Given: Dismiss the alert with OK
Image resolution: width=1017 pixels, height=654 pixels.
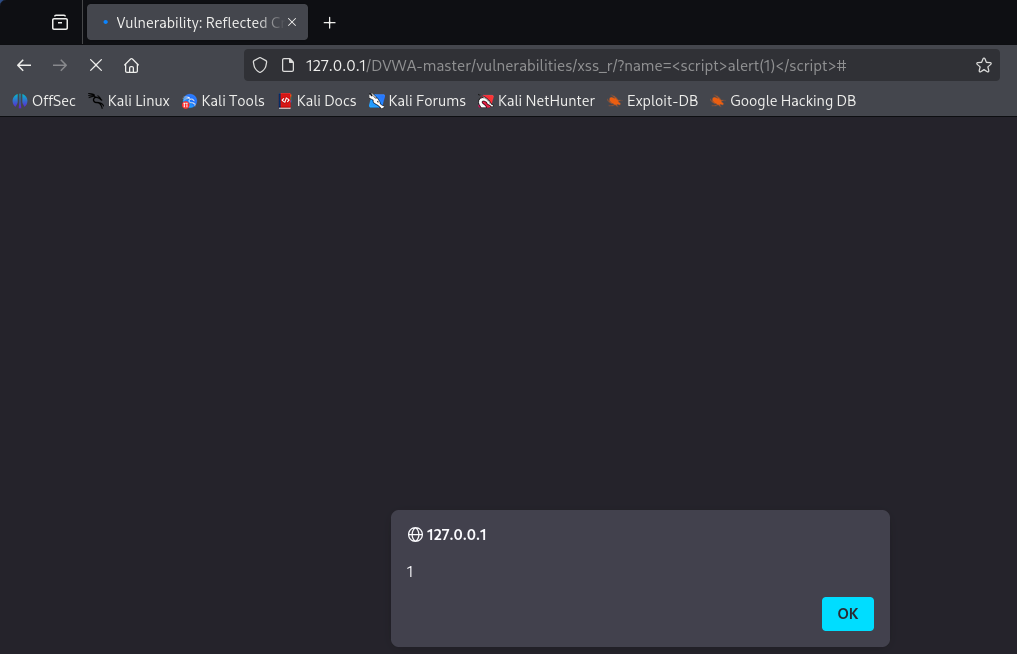Looking at the screenshot, I should pyautogui.click(x=848, y=614).
